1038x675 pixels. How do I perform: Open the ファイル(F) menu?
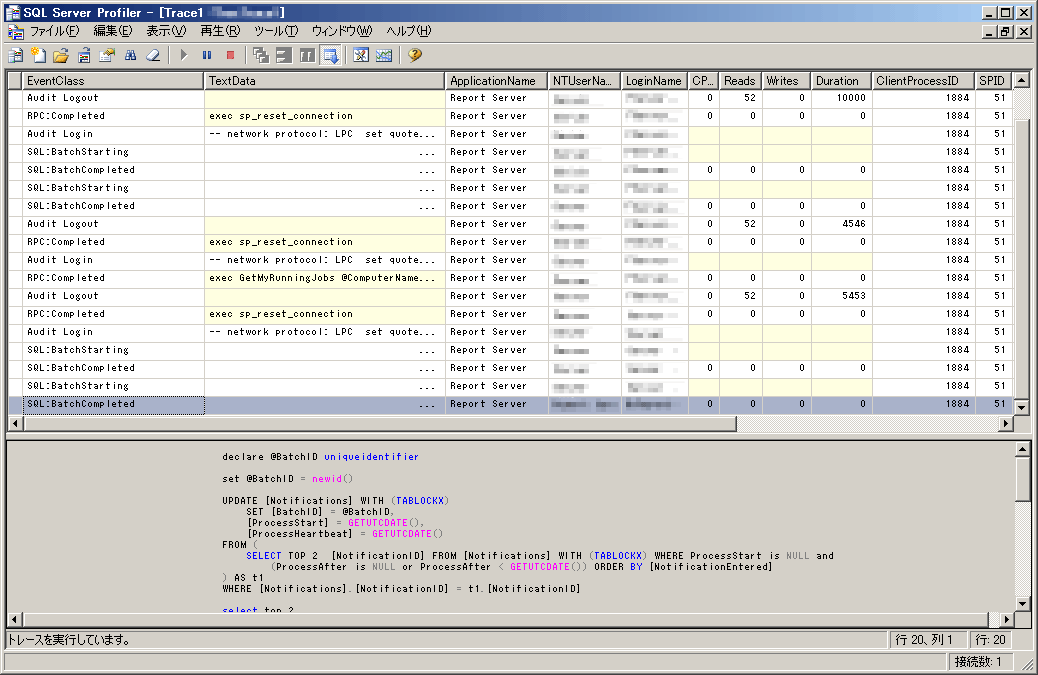(x=54, y=31)
